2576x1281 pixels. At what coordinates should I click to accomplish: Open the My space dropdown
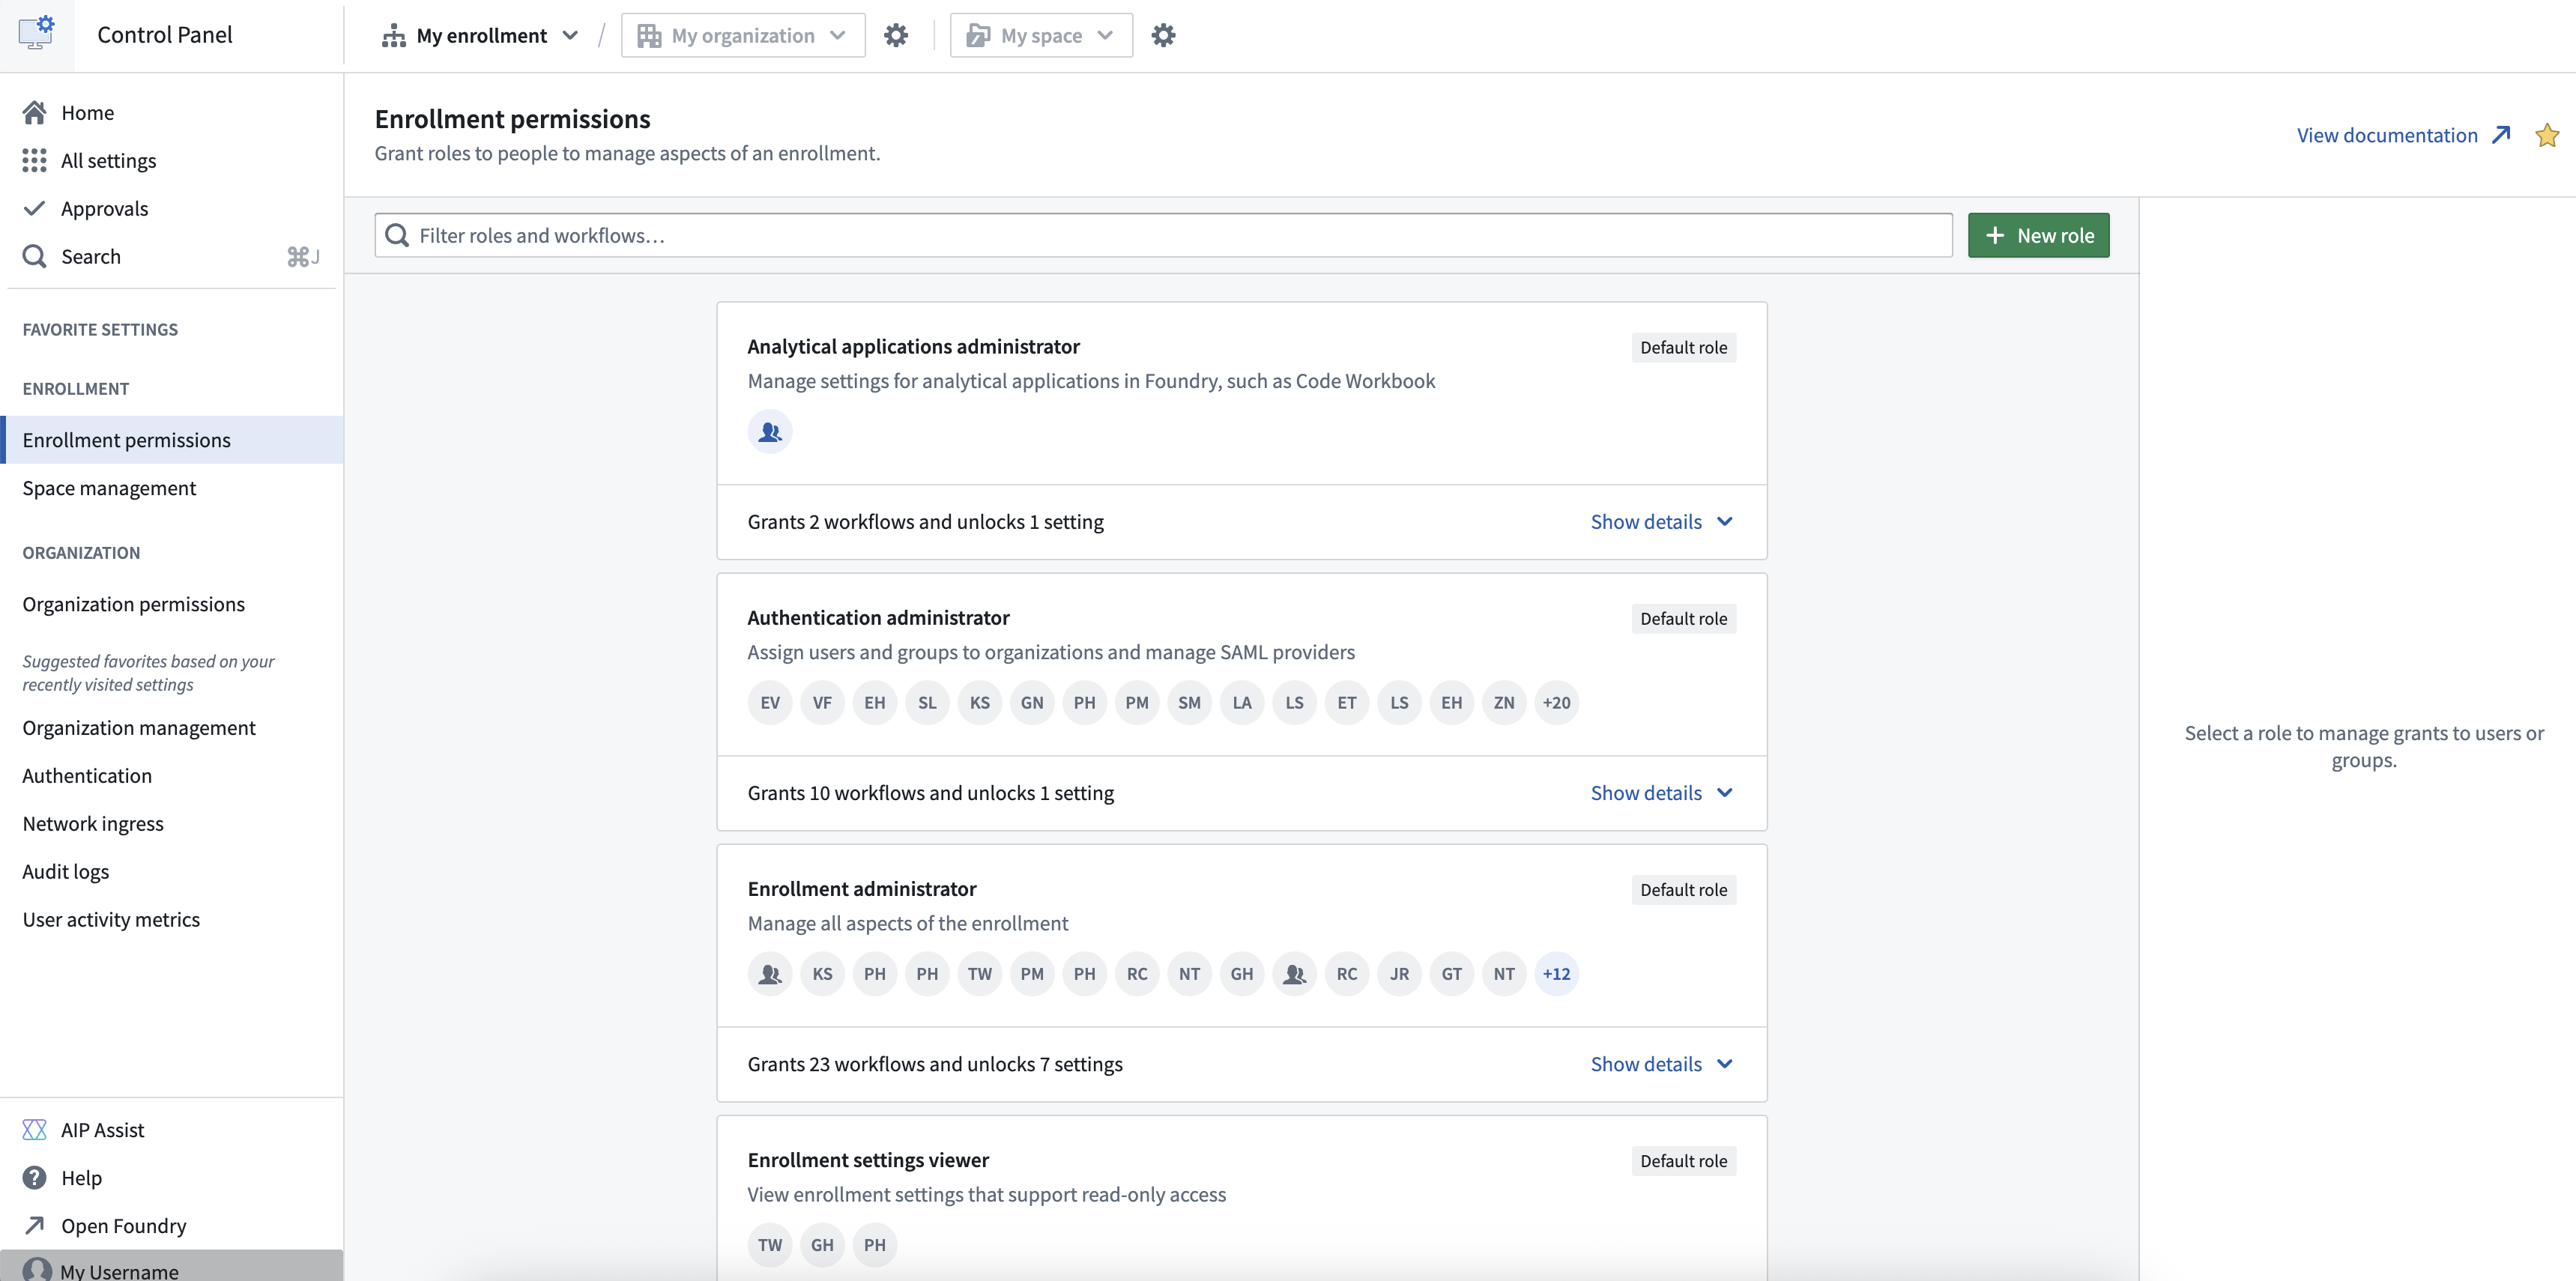point(1041,36)
